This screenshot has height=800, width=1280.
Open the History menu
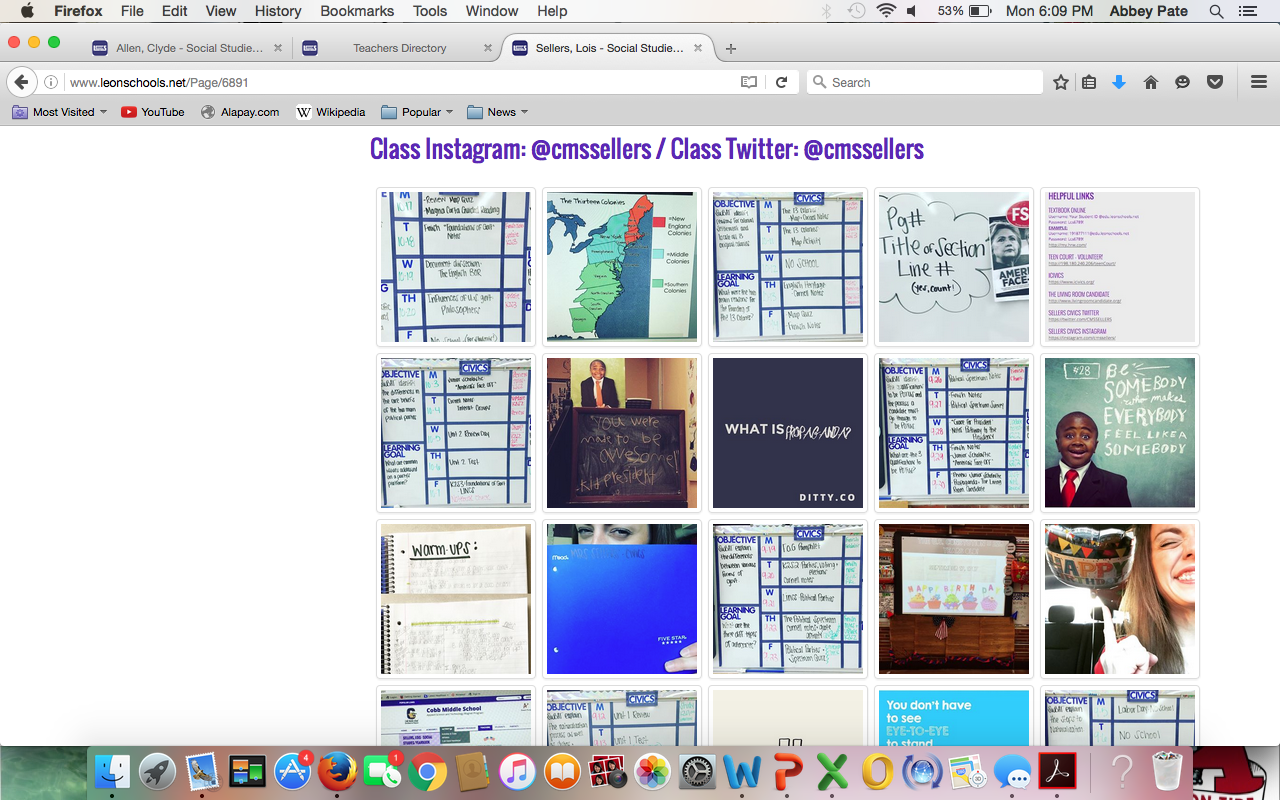[278, 11]
